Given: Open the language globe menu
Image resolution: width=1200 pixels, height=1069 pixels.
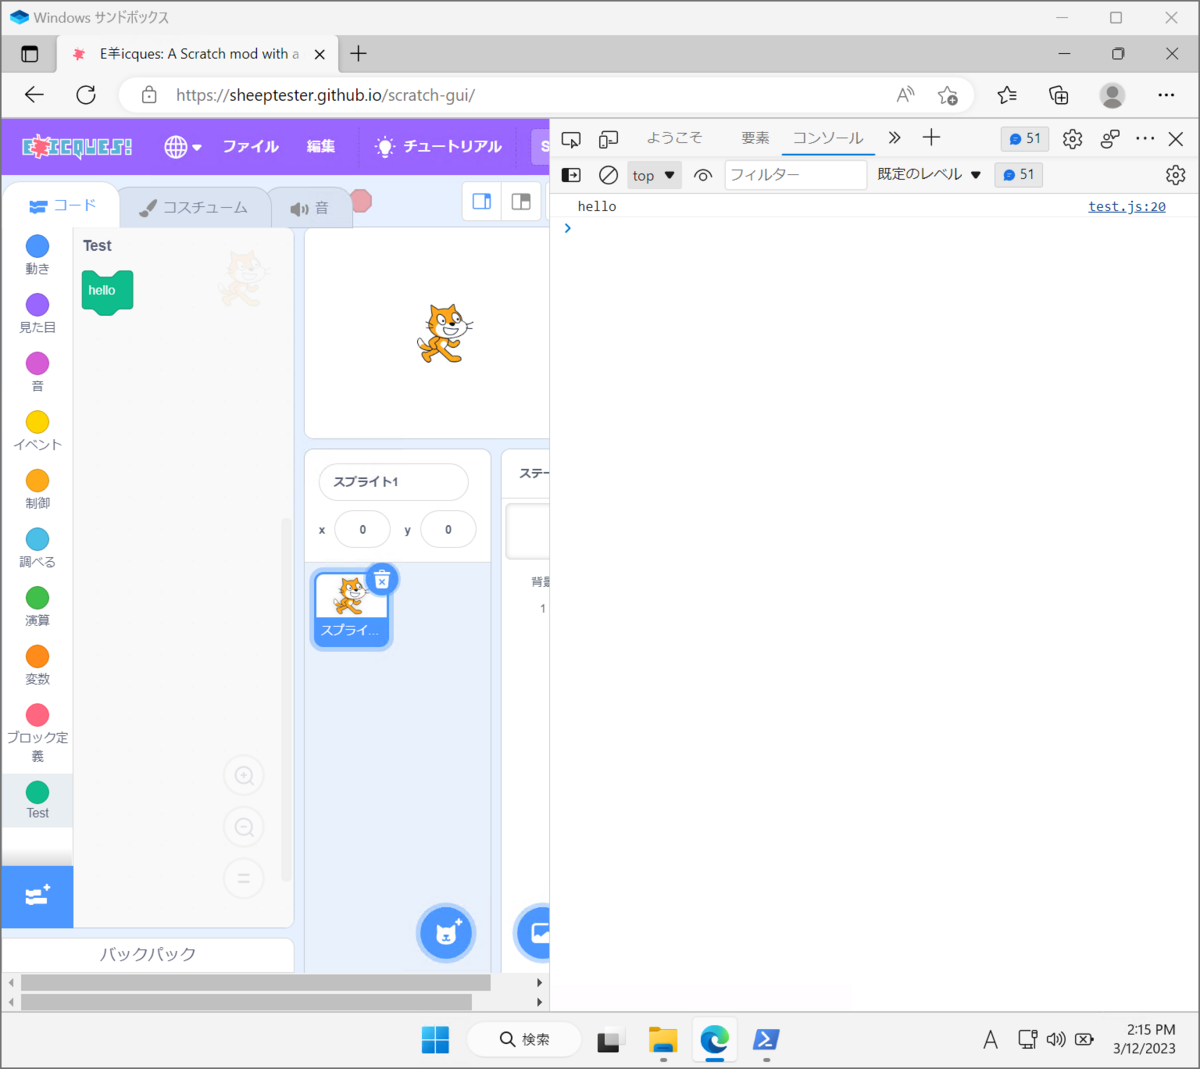Looking at the screenshot, I should (183, 147).
